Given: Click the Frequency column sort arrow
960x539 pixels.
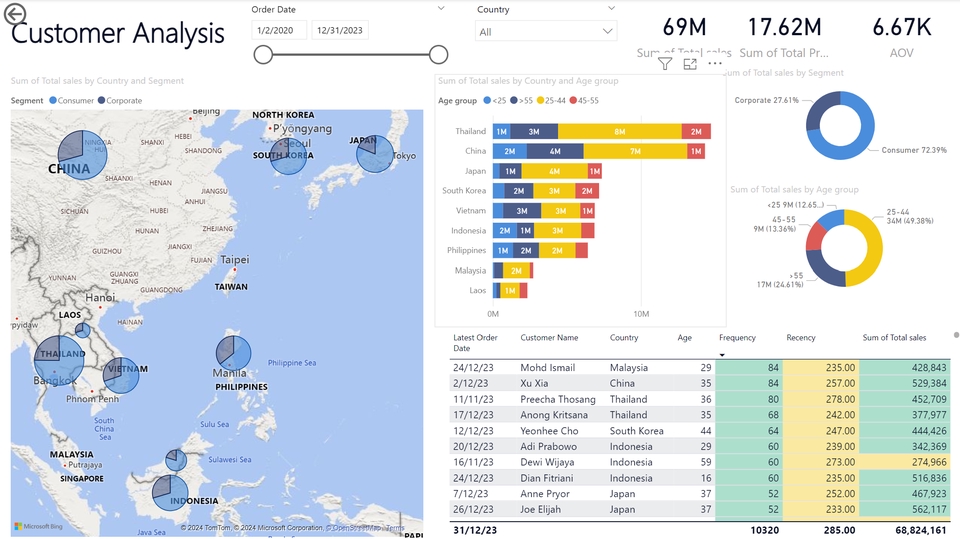Looking at the screenshot, I should (x=722, y=355).
